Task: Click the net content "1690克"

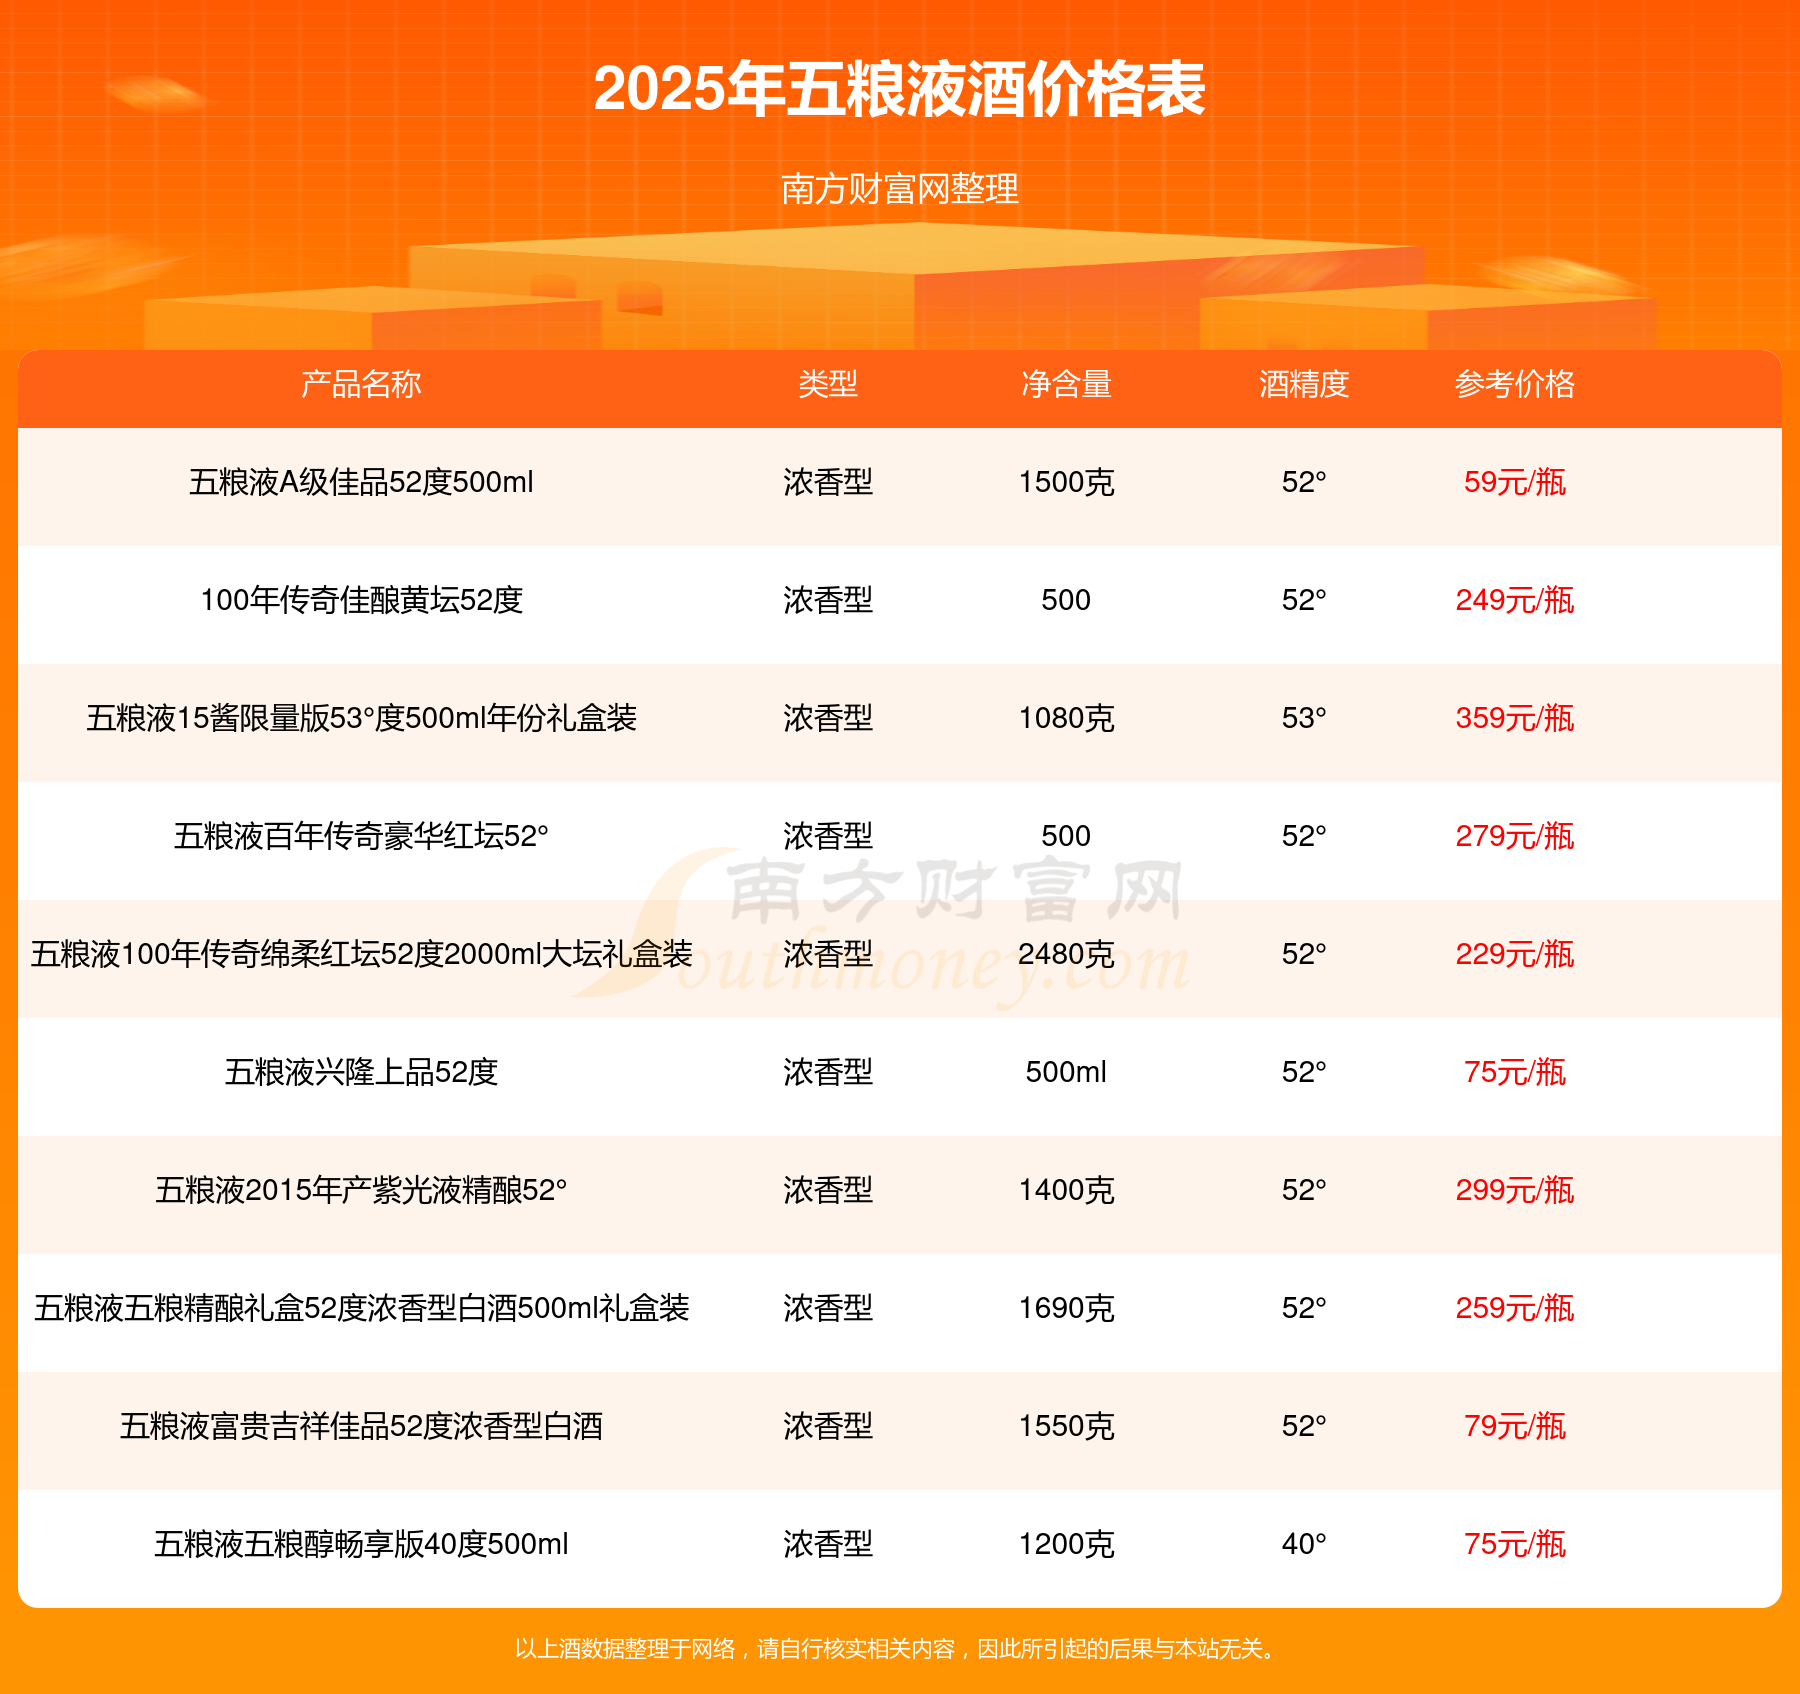Action: click(1066, 1308)
